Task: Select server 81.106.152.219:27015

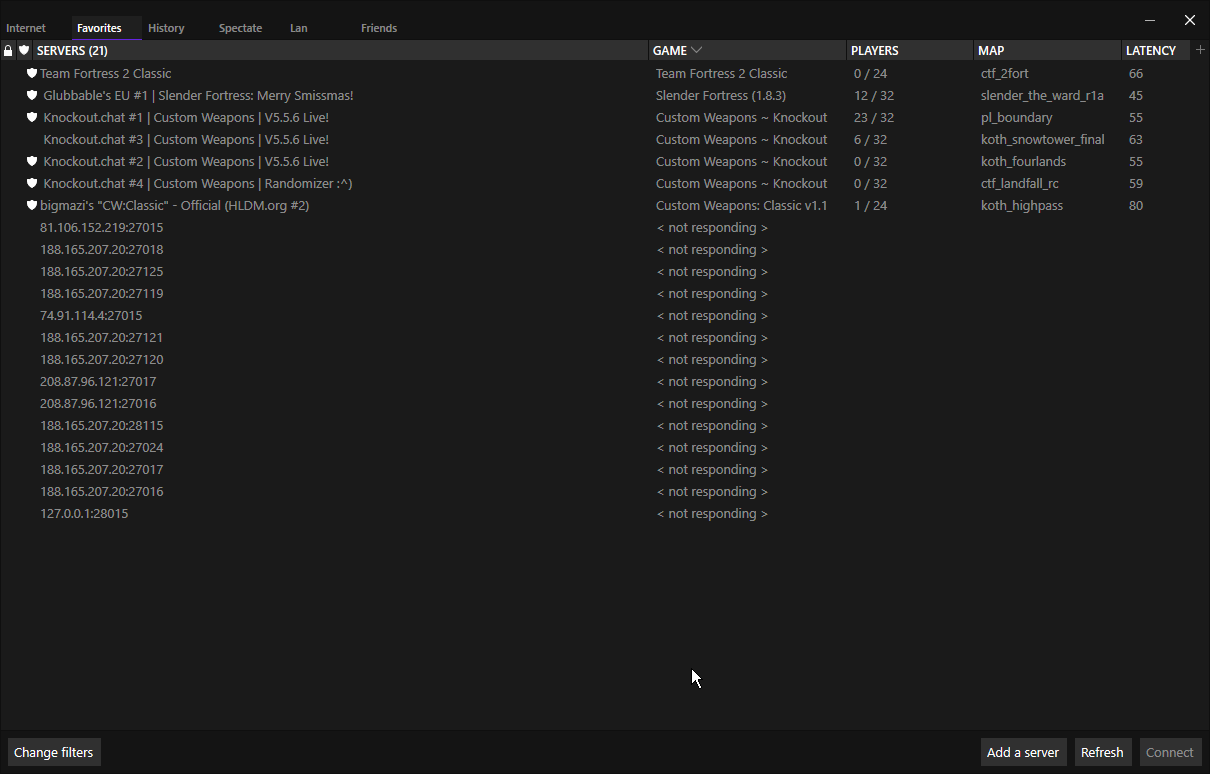Action: pyautogui.click(x=596, y=227)
